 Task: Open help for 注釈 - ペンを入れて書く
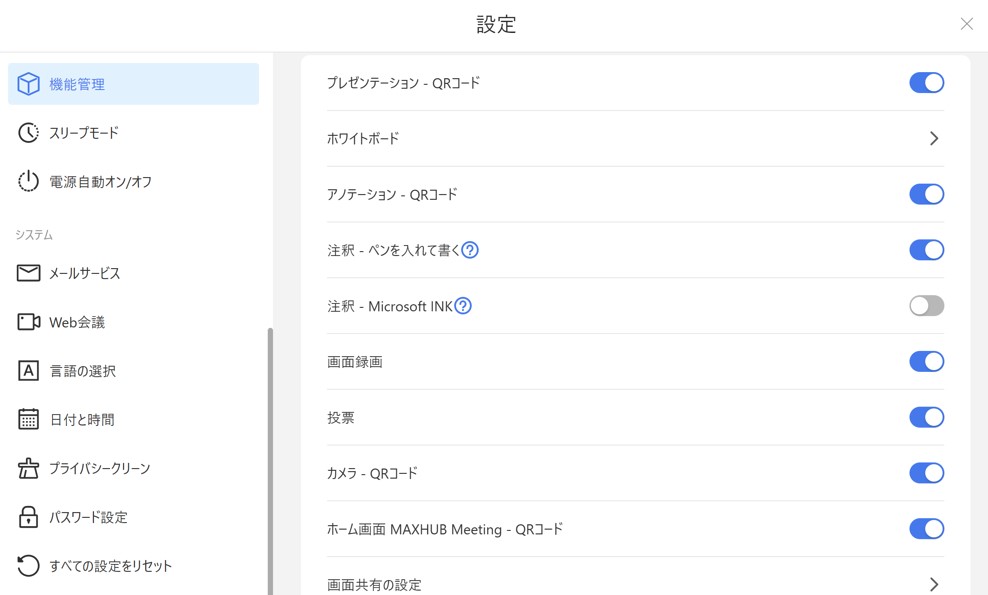(470, 250)
